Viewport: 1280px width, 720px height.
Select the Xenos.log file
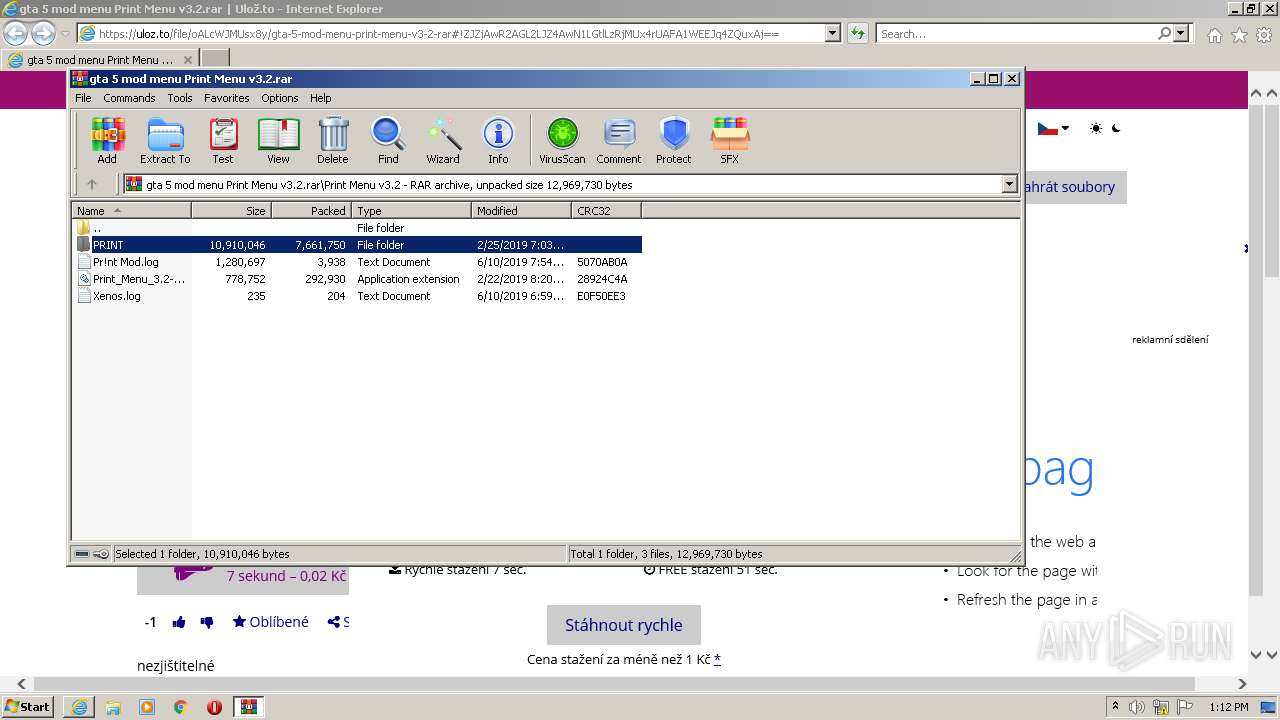357,296
